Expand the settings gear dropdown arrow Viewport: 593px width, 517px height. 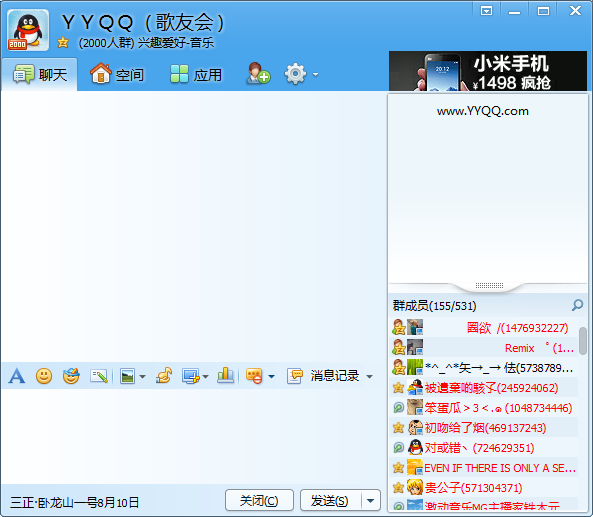[315, 75]
